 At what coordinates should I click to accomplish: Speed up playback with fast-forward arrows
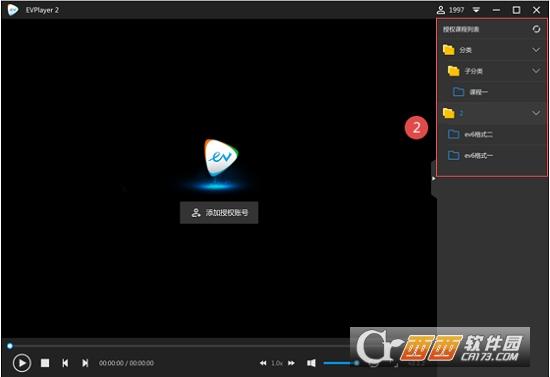pos(291,363)
